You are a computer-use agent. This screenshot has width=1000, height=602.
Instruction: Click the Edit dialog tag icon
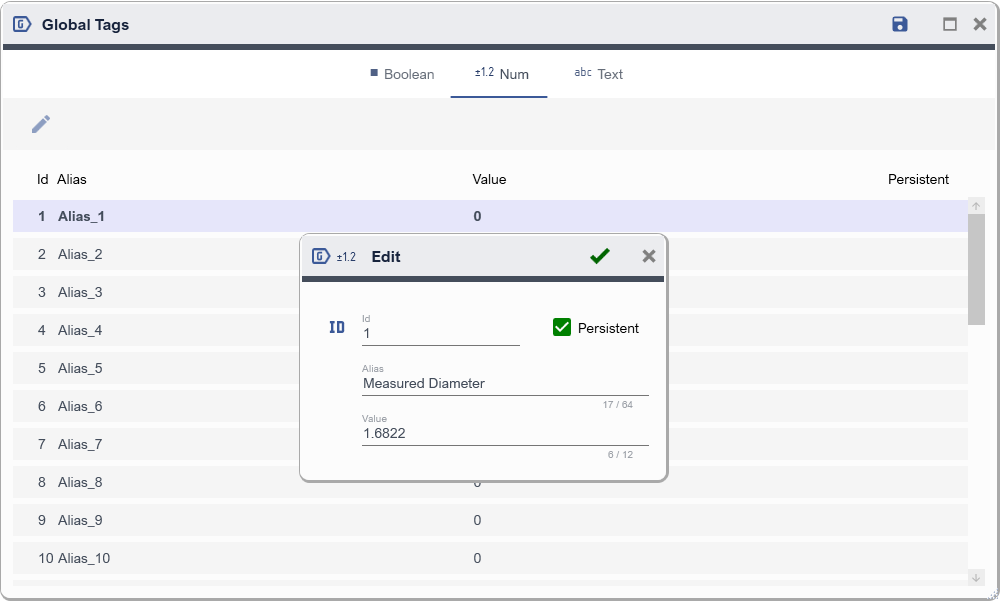coord(321,257)
